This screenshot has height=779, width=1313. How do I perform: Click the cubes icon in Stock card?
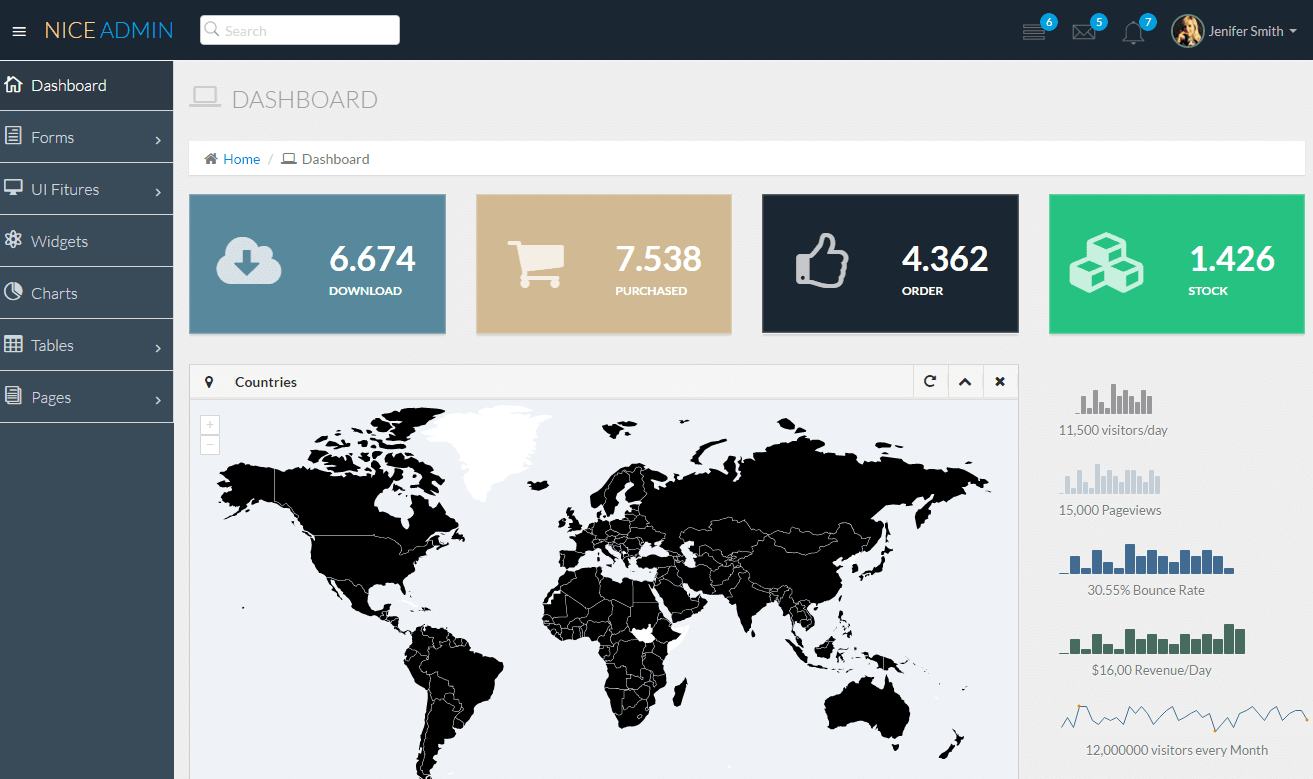click(x=1106, y=263)
